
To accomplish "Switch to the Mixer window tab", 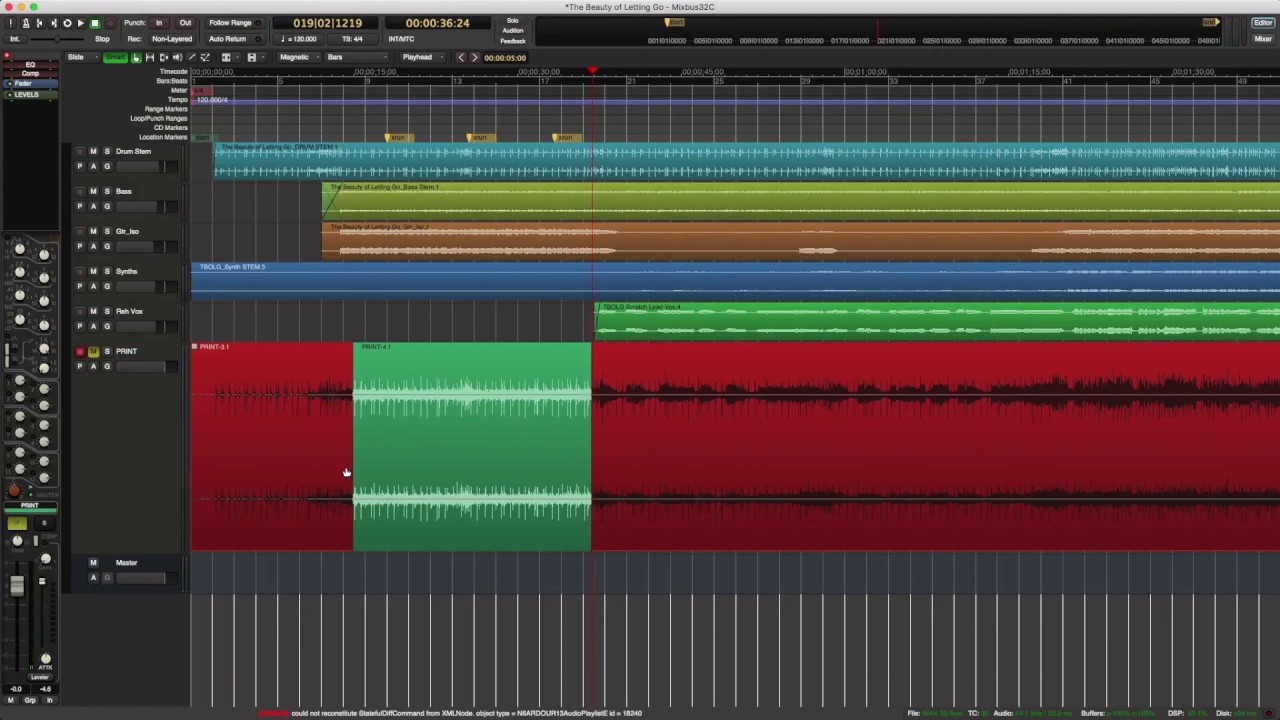I will (1263, 39).
